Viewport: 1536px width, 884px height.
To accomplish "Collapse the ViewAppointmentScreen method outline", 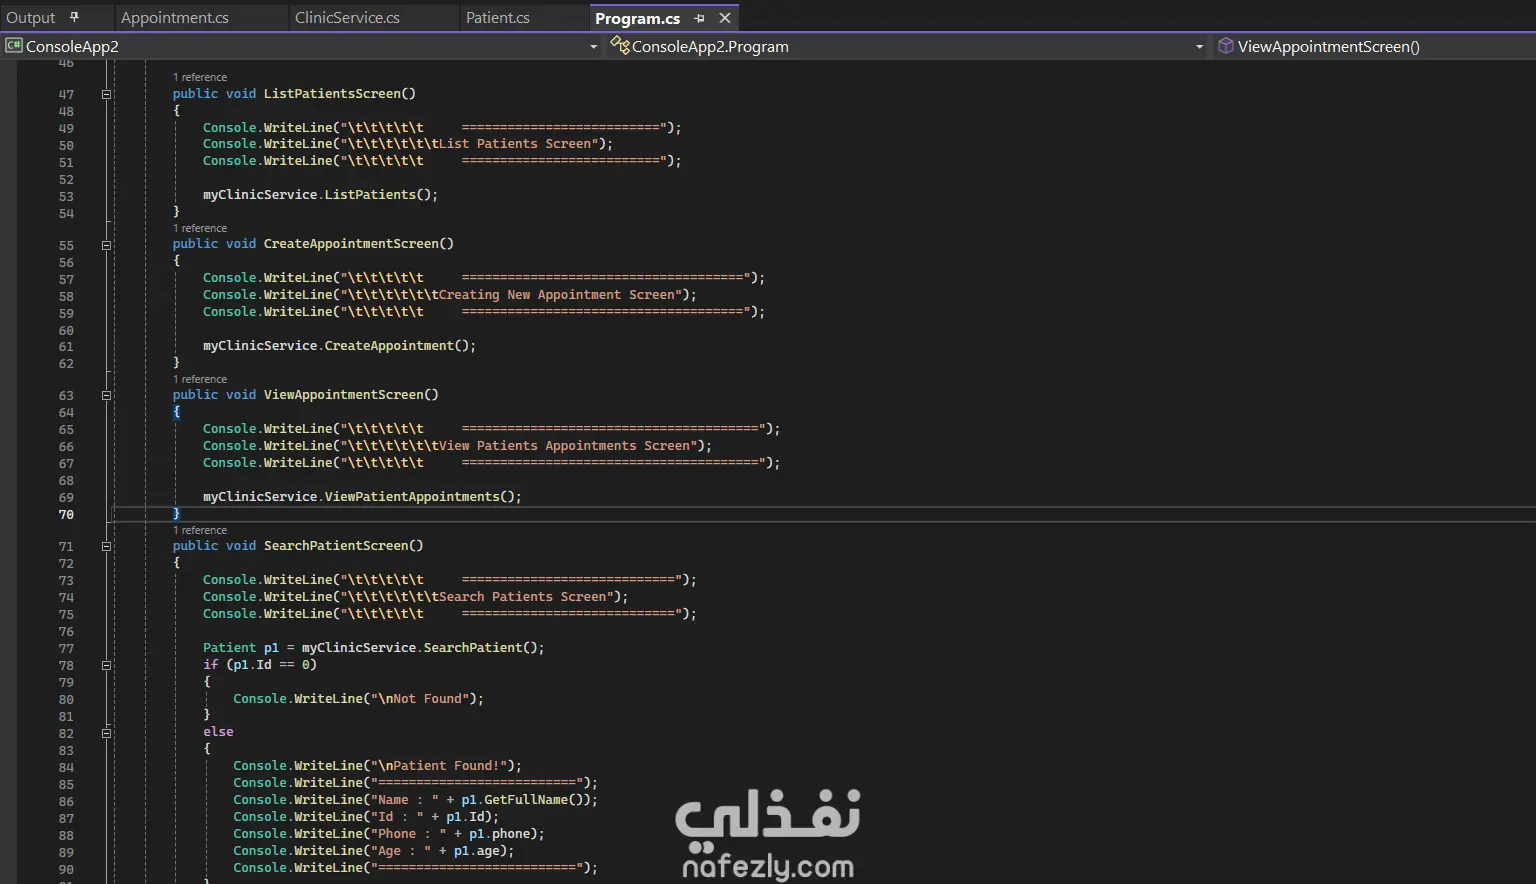I will [106, 395].
